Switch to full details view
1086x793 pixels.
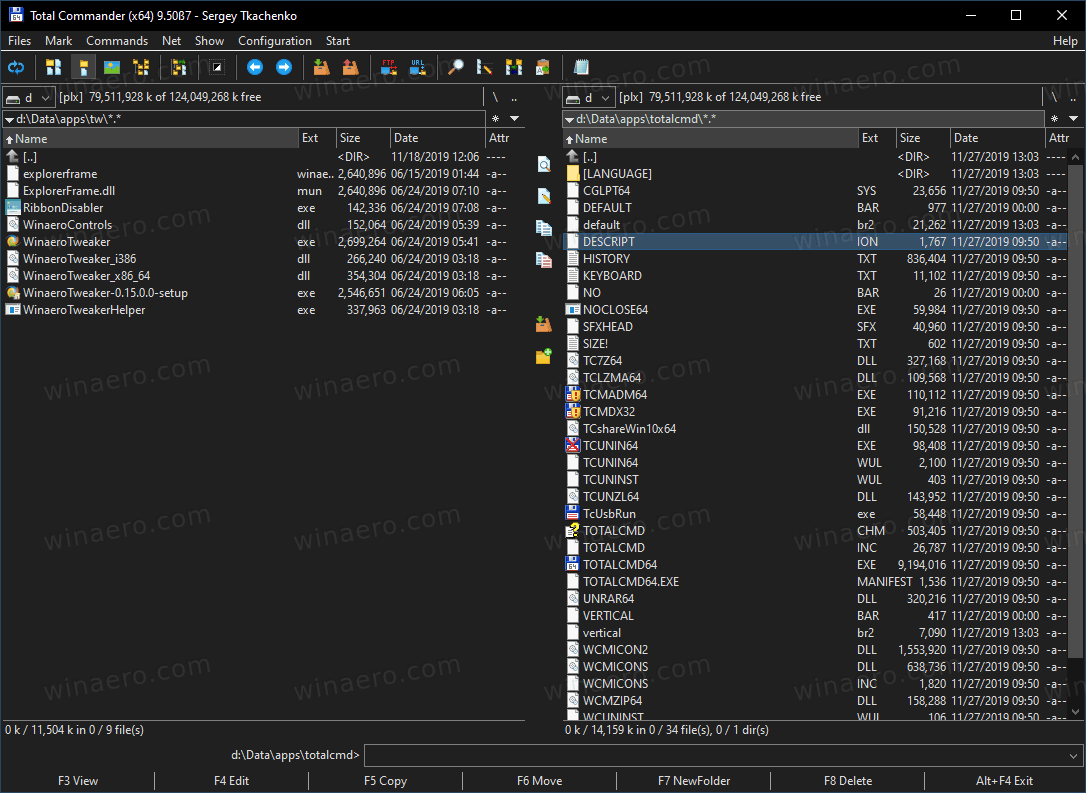coord(83,67)
